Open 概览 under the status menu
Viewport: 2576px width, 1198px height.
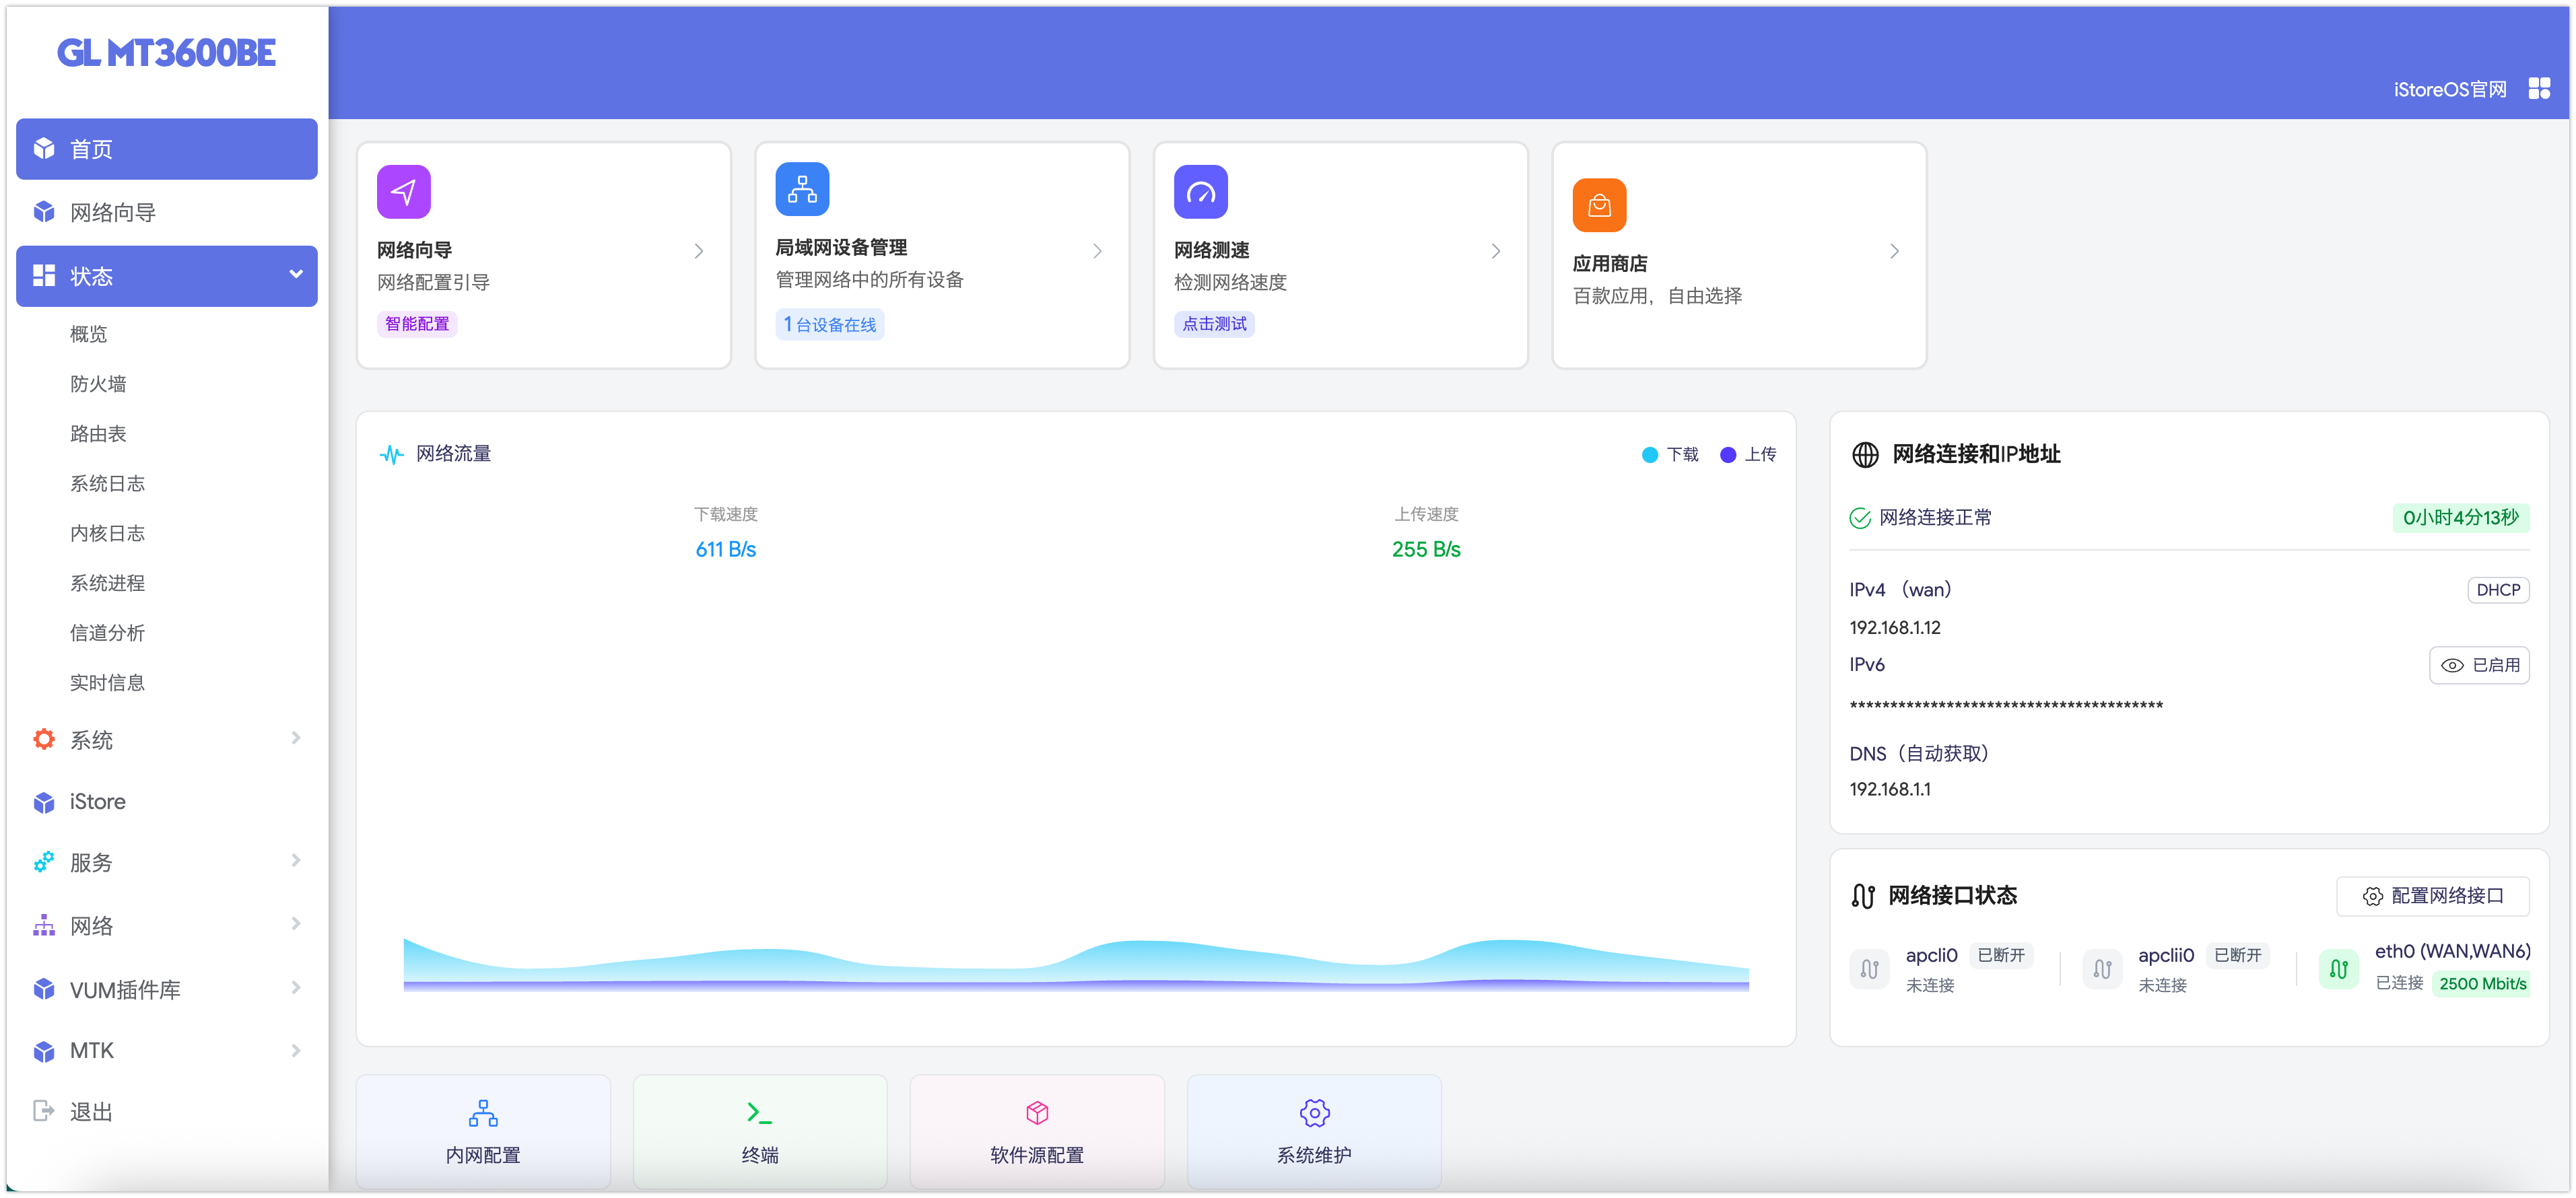point(88,334)
